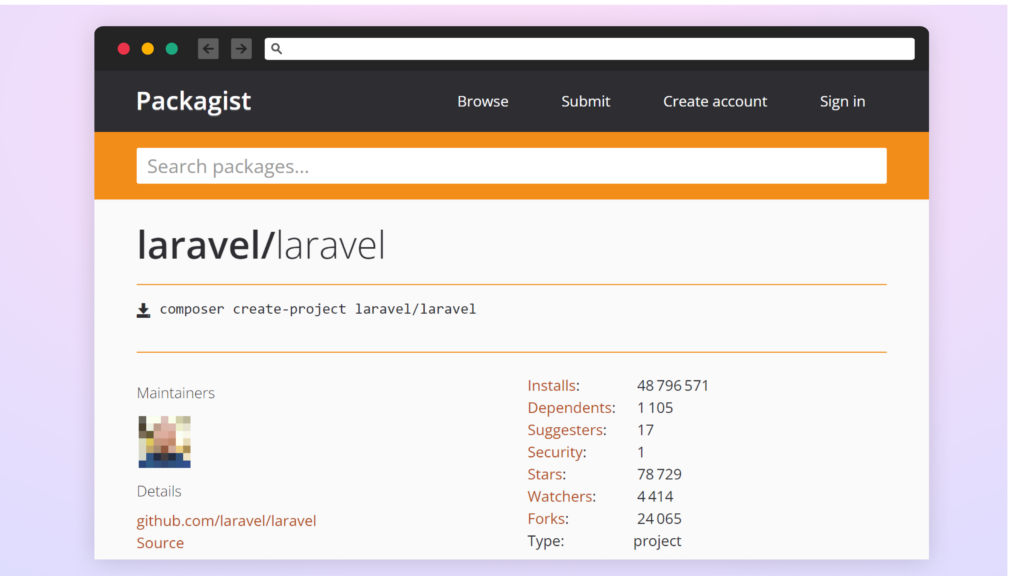Open the Source link
The height and width of the screenshot is (576, 1024).
point(160,543)
